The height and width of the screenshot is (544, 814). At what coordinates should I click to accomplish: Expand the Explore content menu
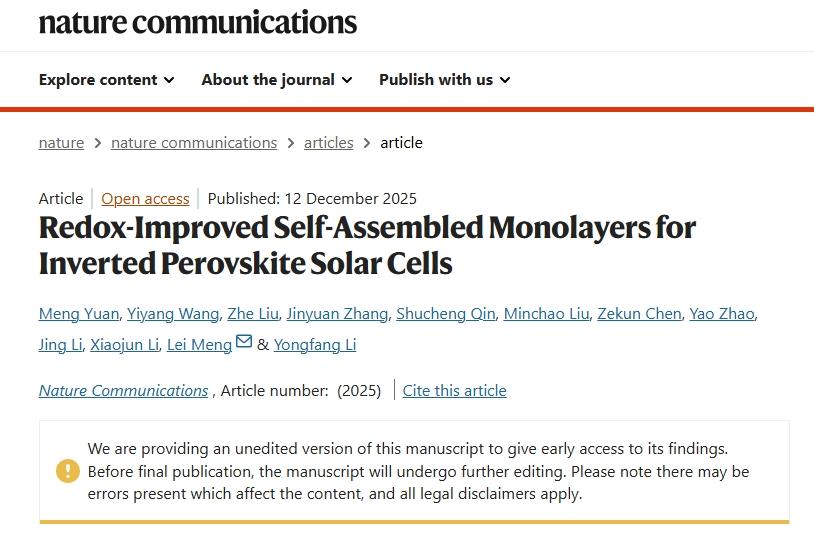tap(106, 80)
